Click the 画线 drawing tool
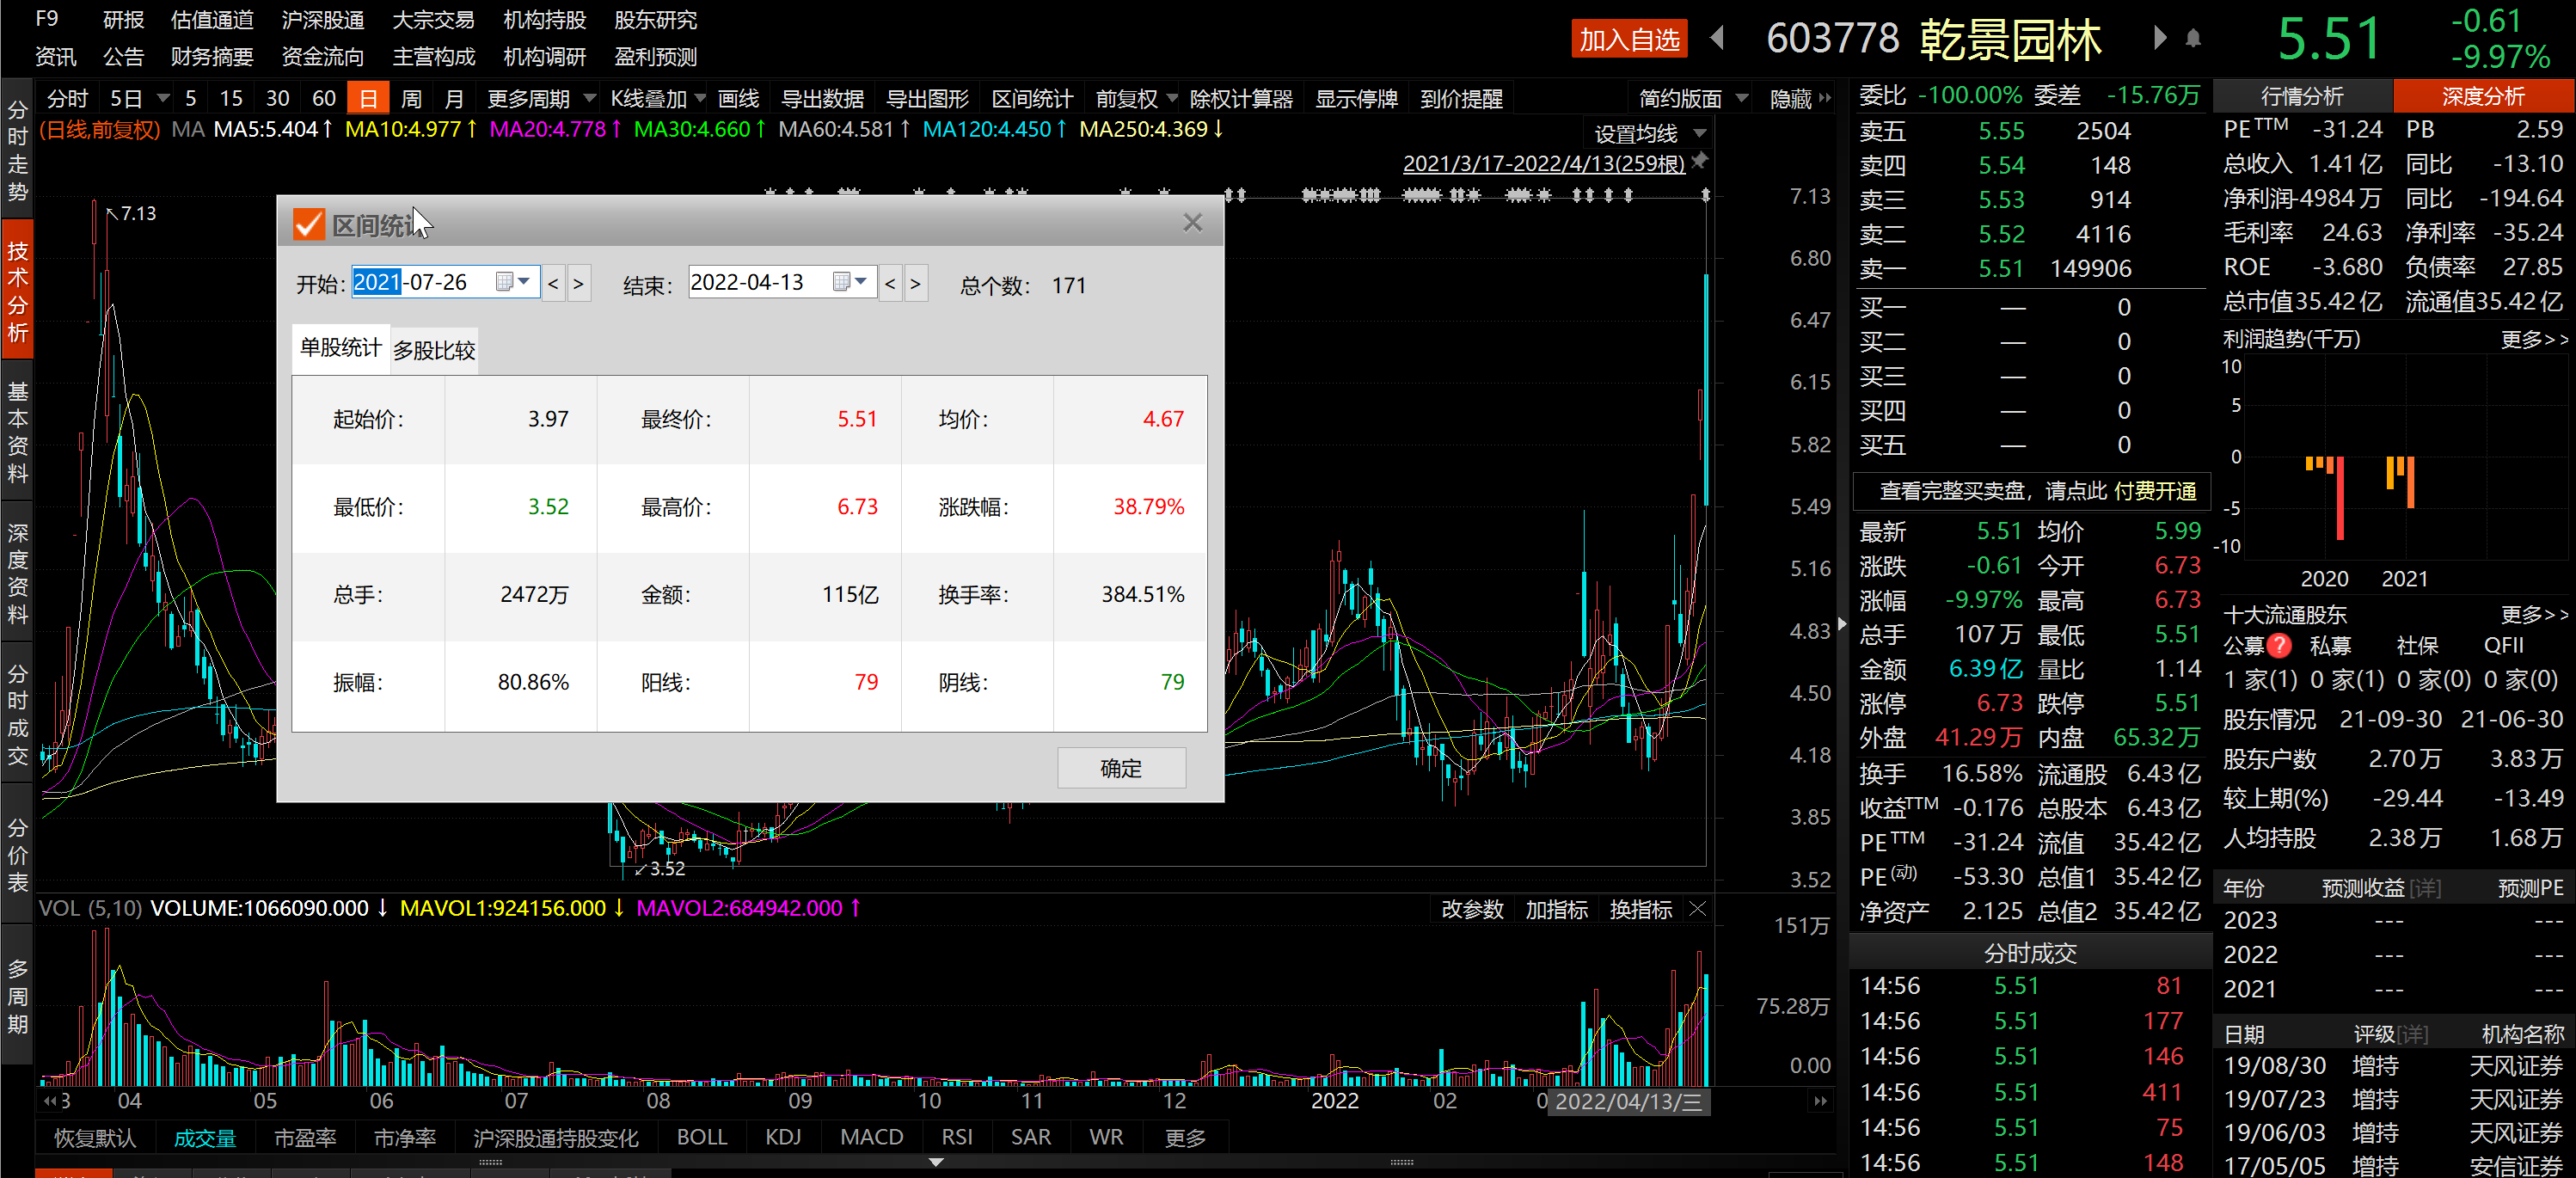 click(738, 98)
